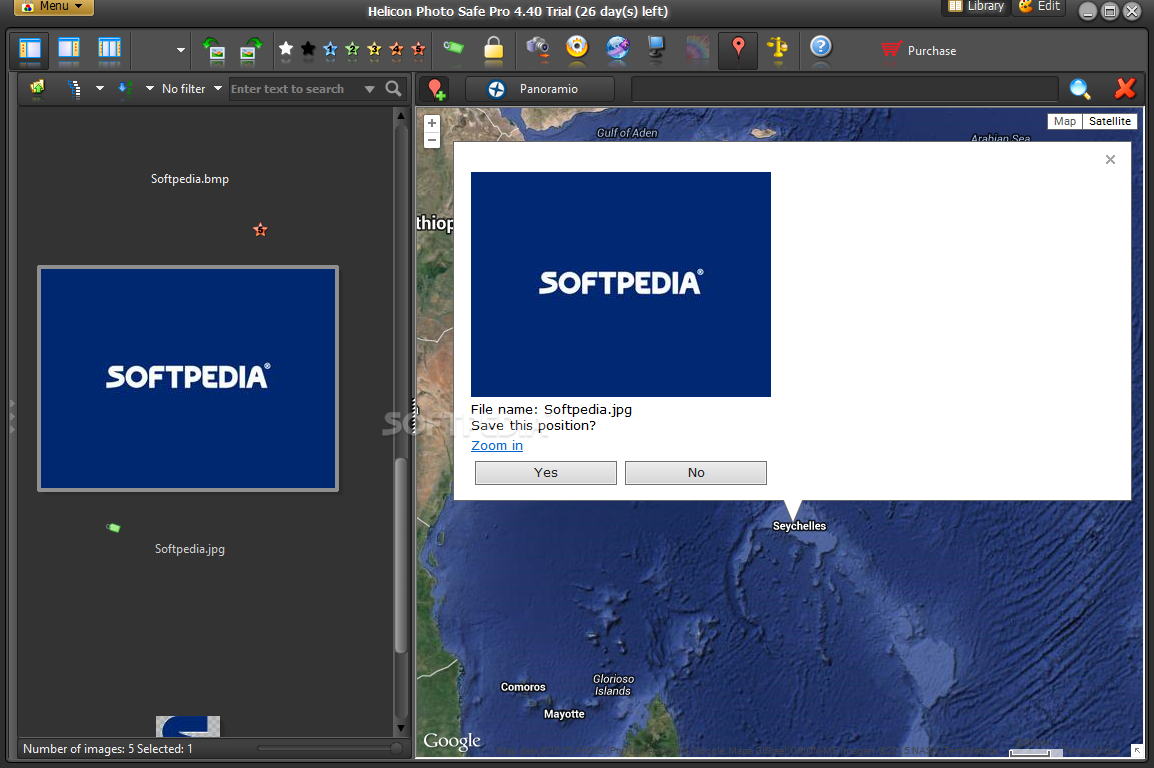Click the Purchase cart button
The image size is (1154, 768).
918,50
